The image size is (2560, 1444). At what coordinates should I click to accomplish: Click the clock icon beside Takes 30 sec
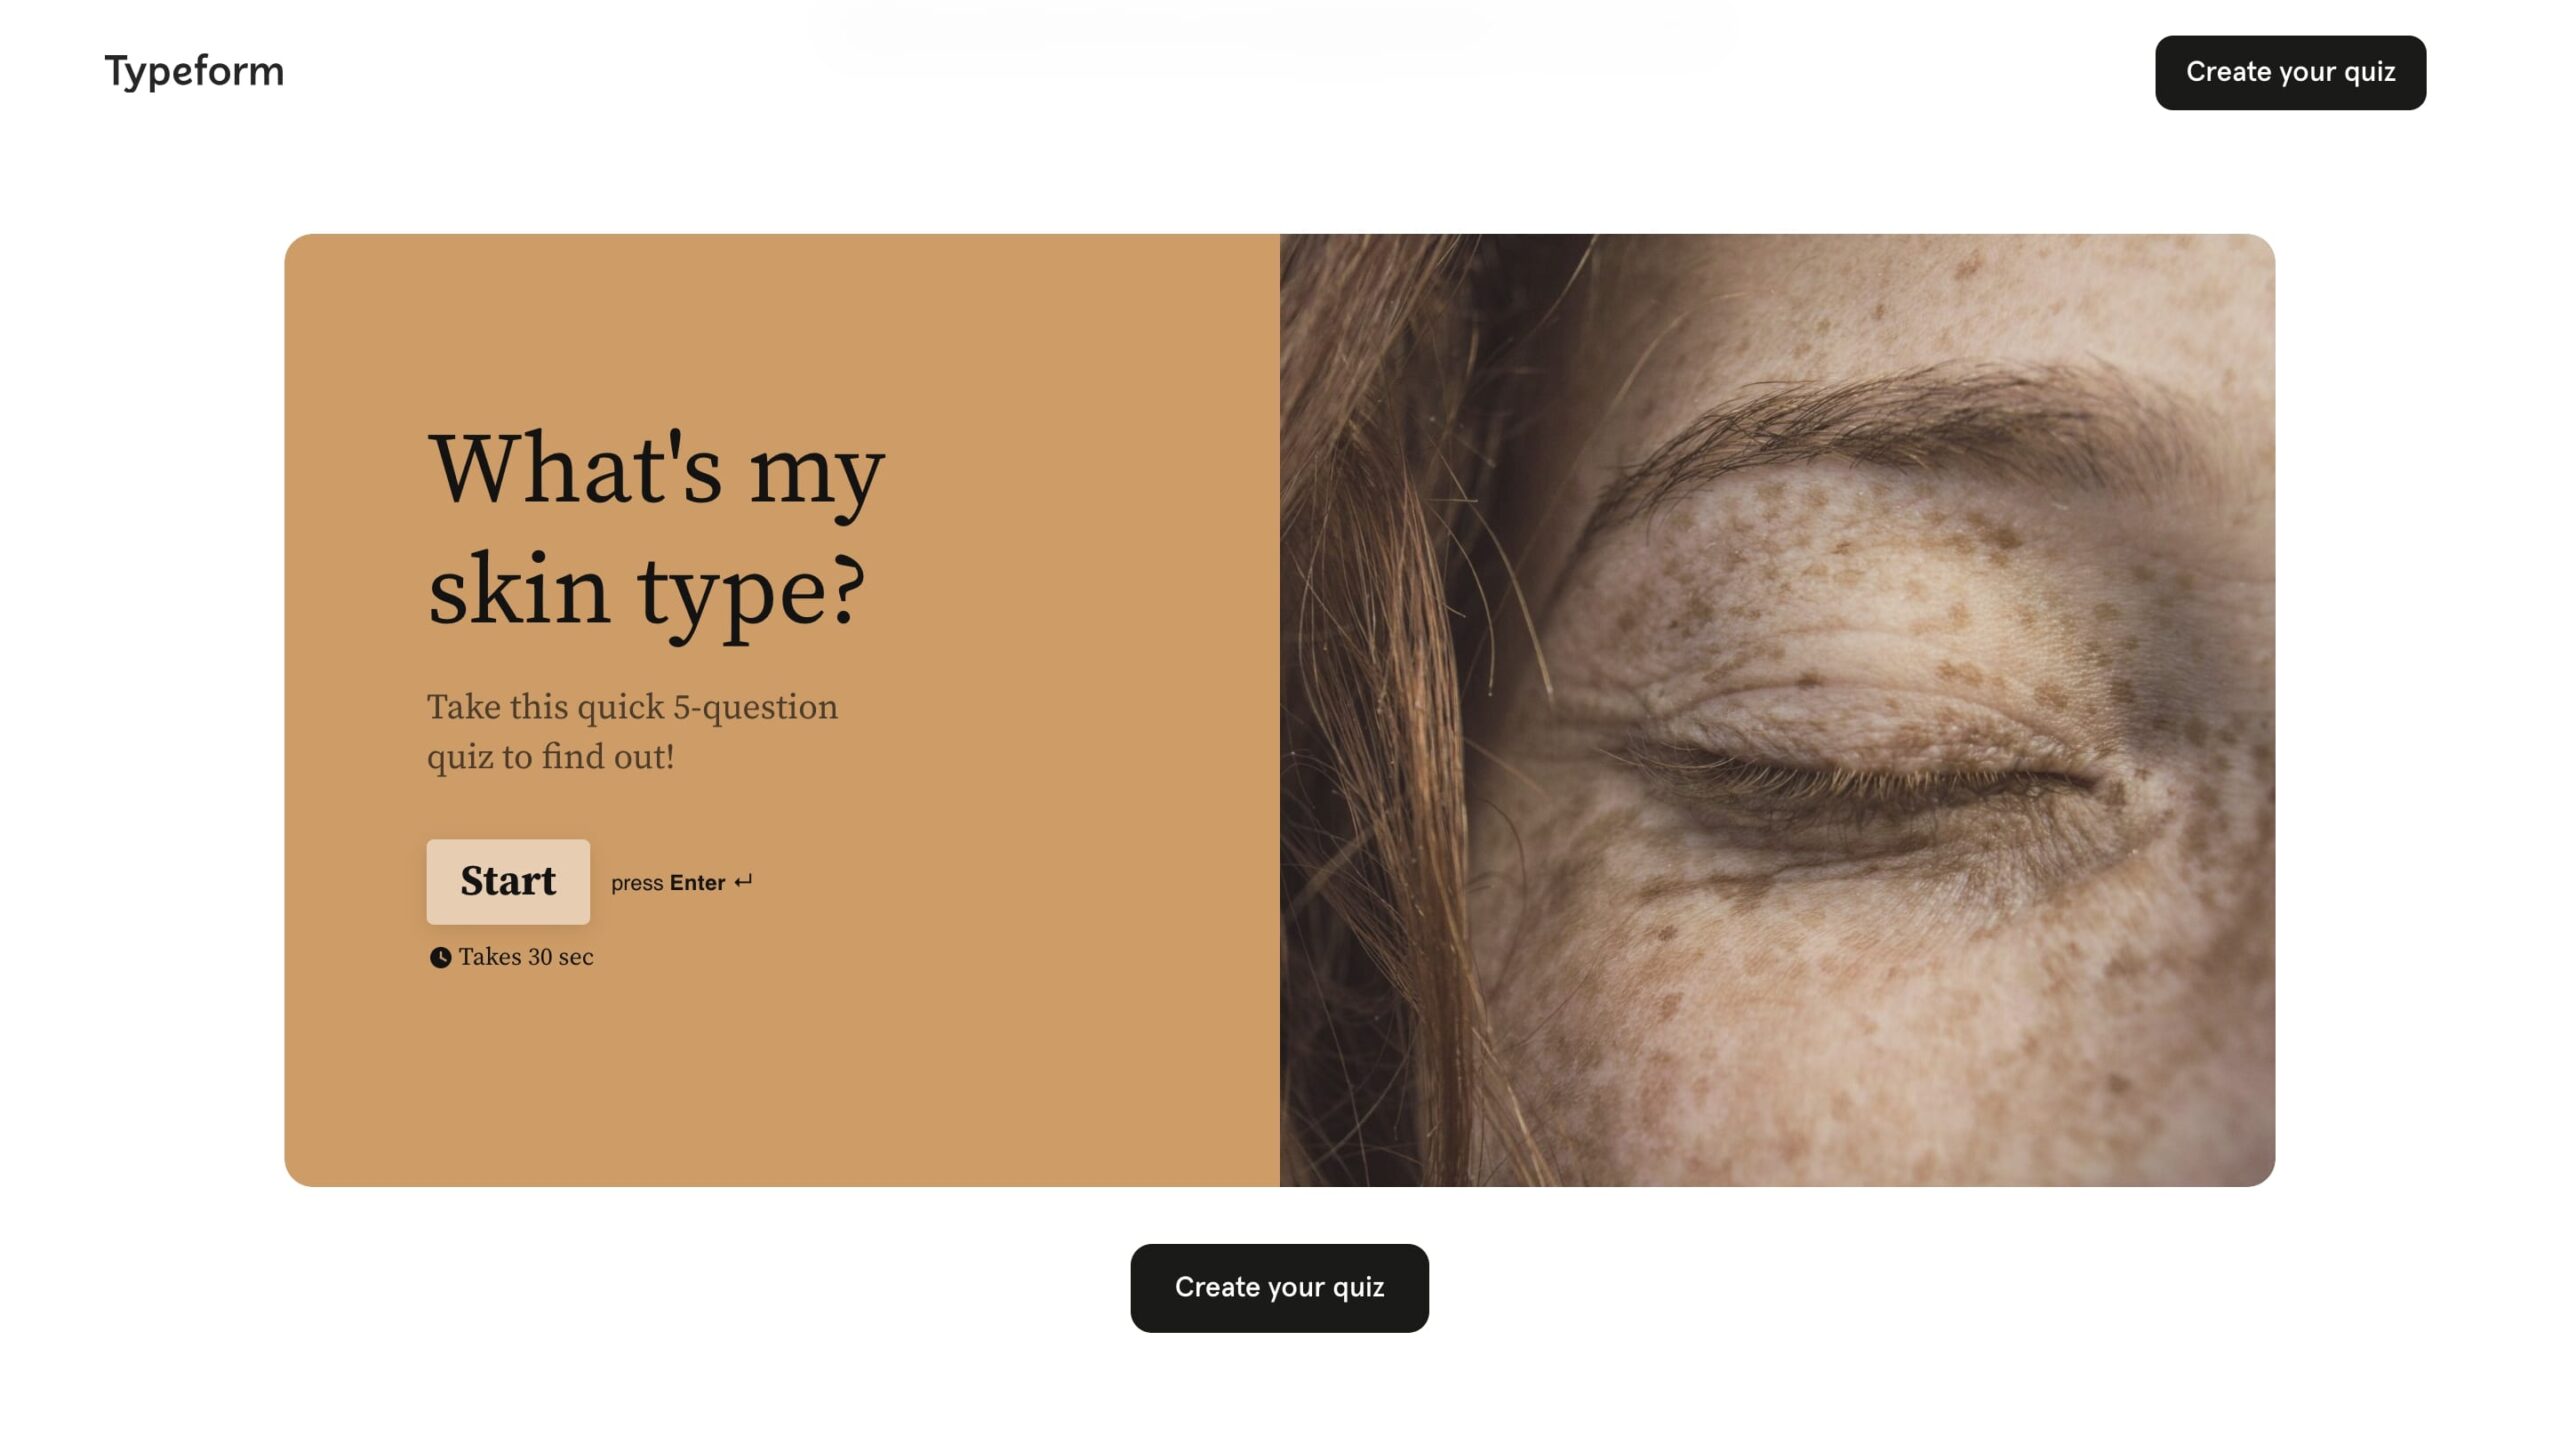[440, 957]
